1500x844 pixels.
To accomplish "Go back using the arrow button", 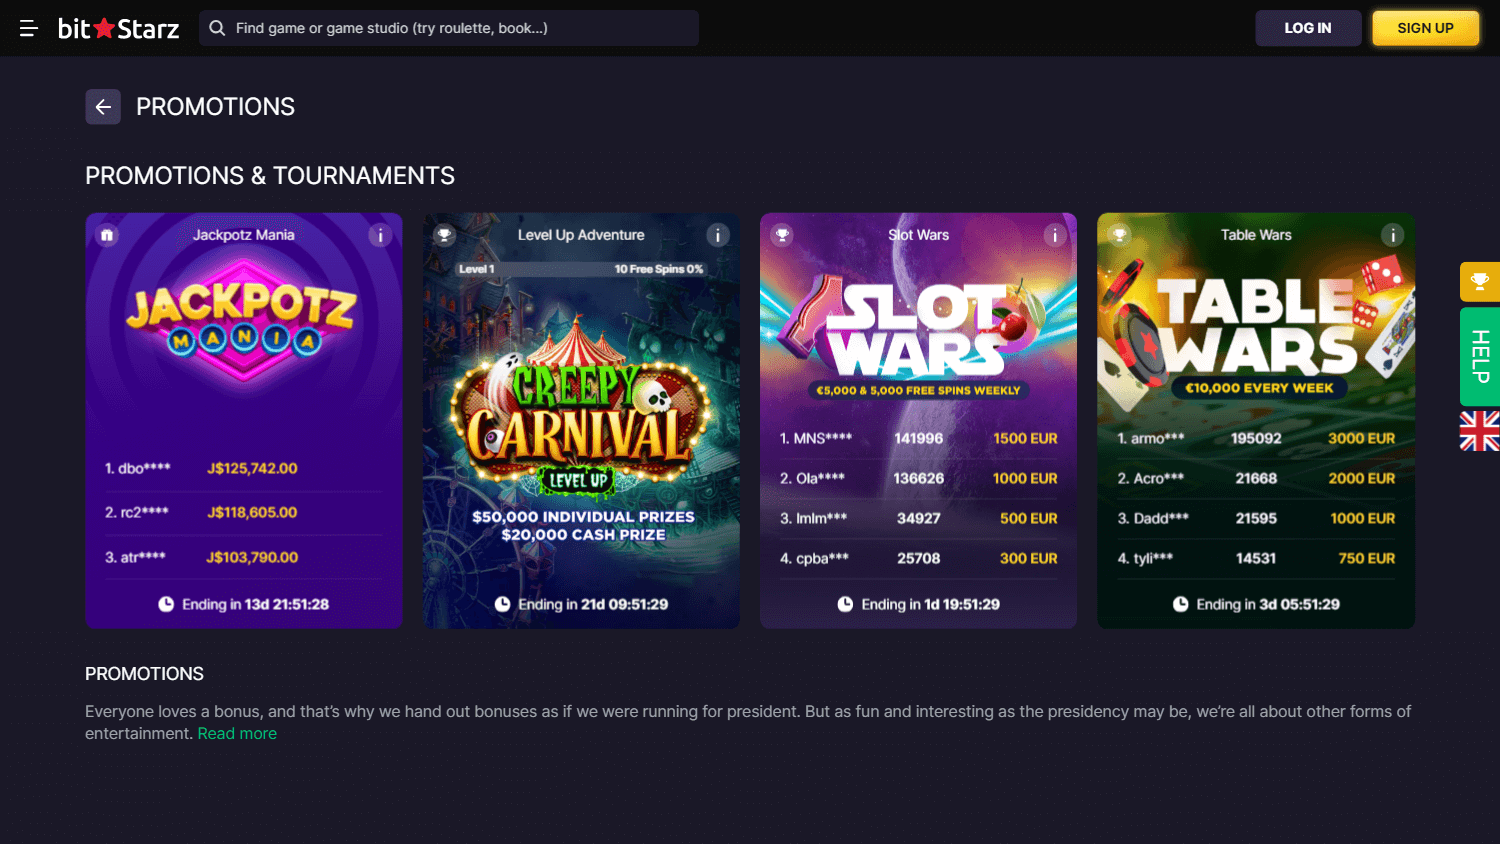I will (x=103, y=107).
